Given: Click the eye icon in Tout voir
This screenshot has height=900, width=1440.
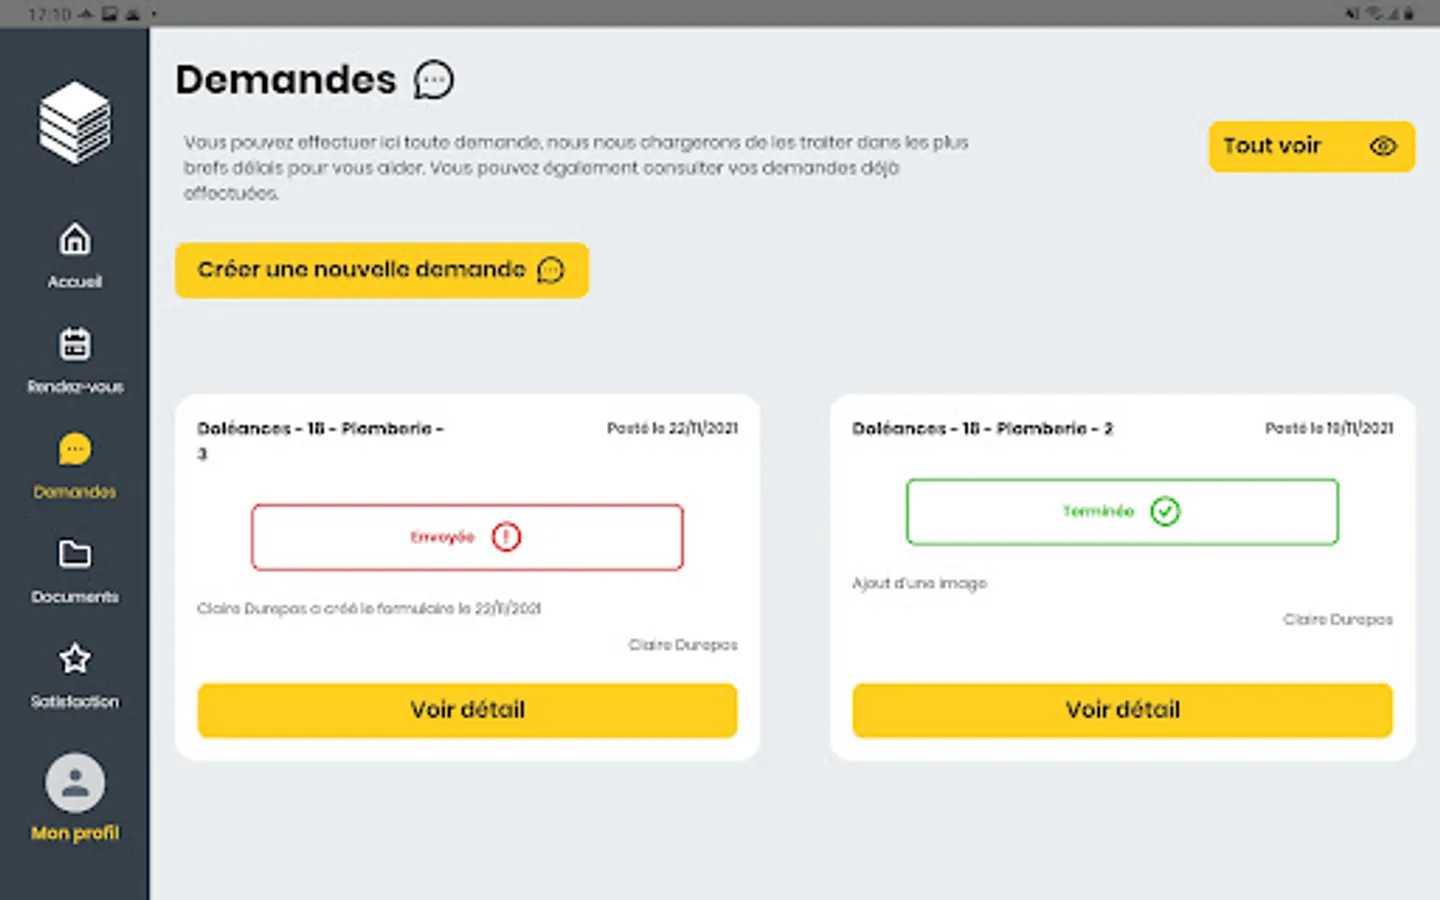Looking at the screenshot, I should (x=1383, y=146).
